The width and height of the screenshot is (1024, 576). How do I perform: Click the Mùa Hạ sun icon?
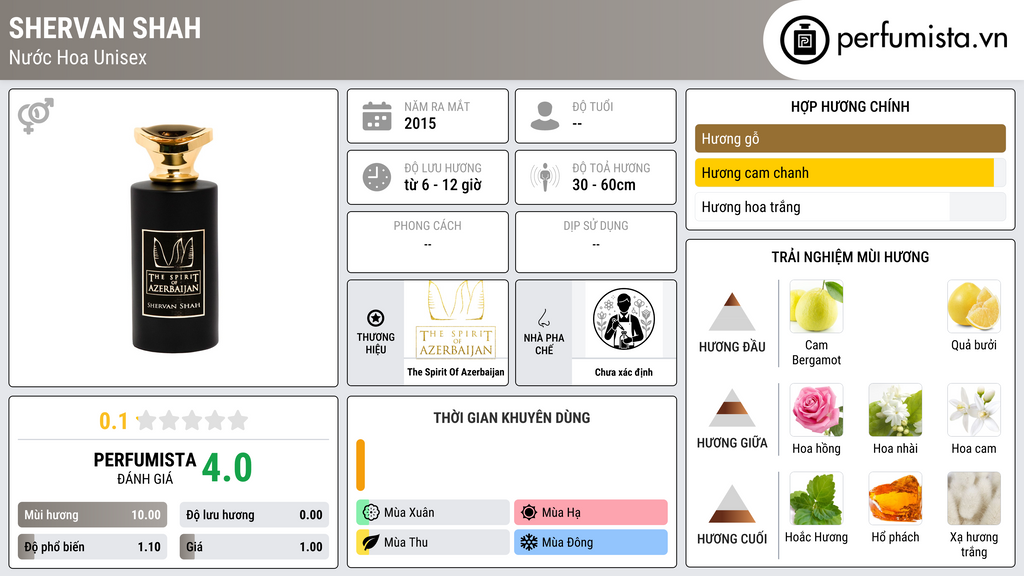point(529,512)
